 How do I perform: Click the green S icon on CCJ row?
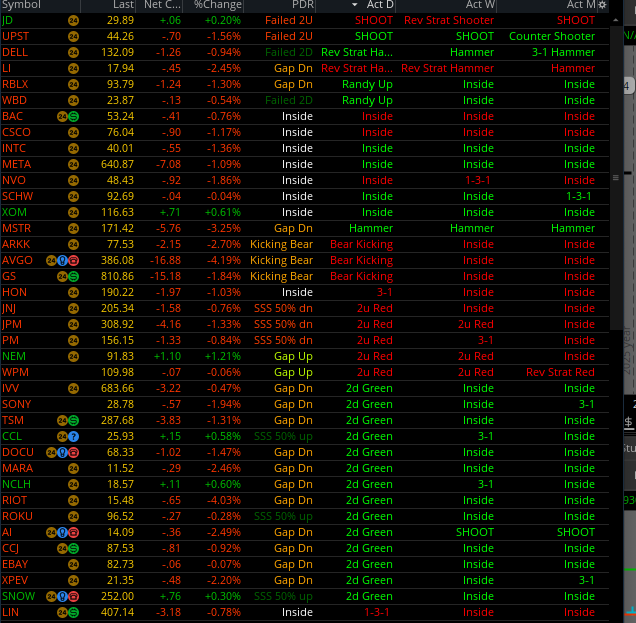(x=73, y=549)
